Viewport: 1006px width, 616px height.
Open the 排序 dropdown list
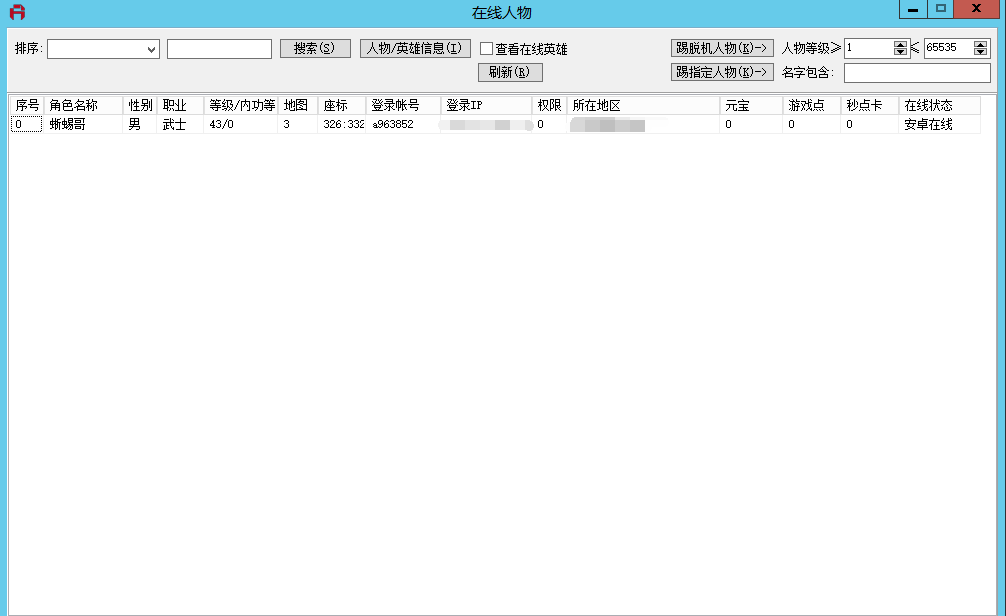coord(152,49)
